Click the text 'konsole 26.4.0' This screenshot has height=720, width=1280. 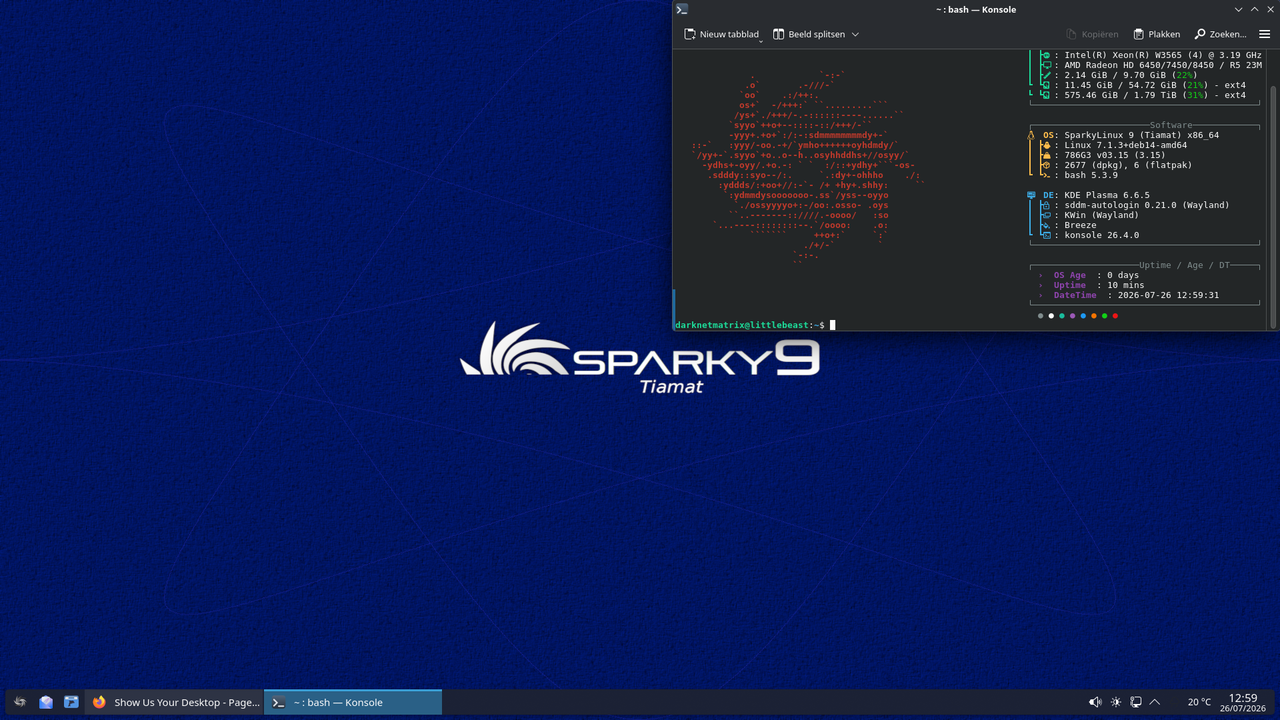[1101, 235]
